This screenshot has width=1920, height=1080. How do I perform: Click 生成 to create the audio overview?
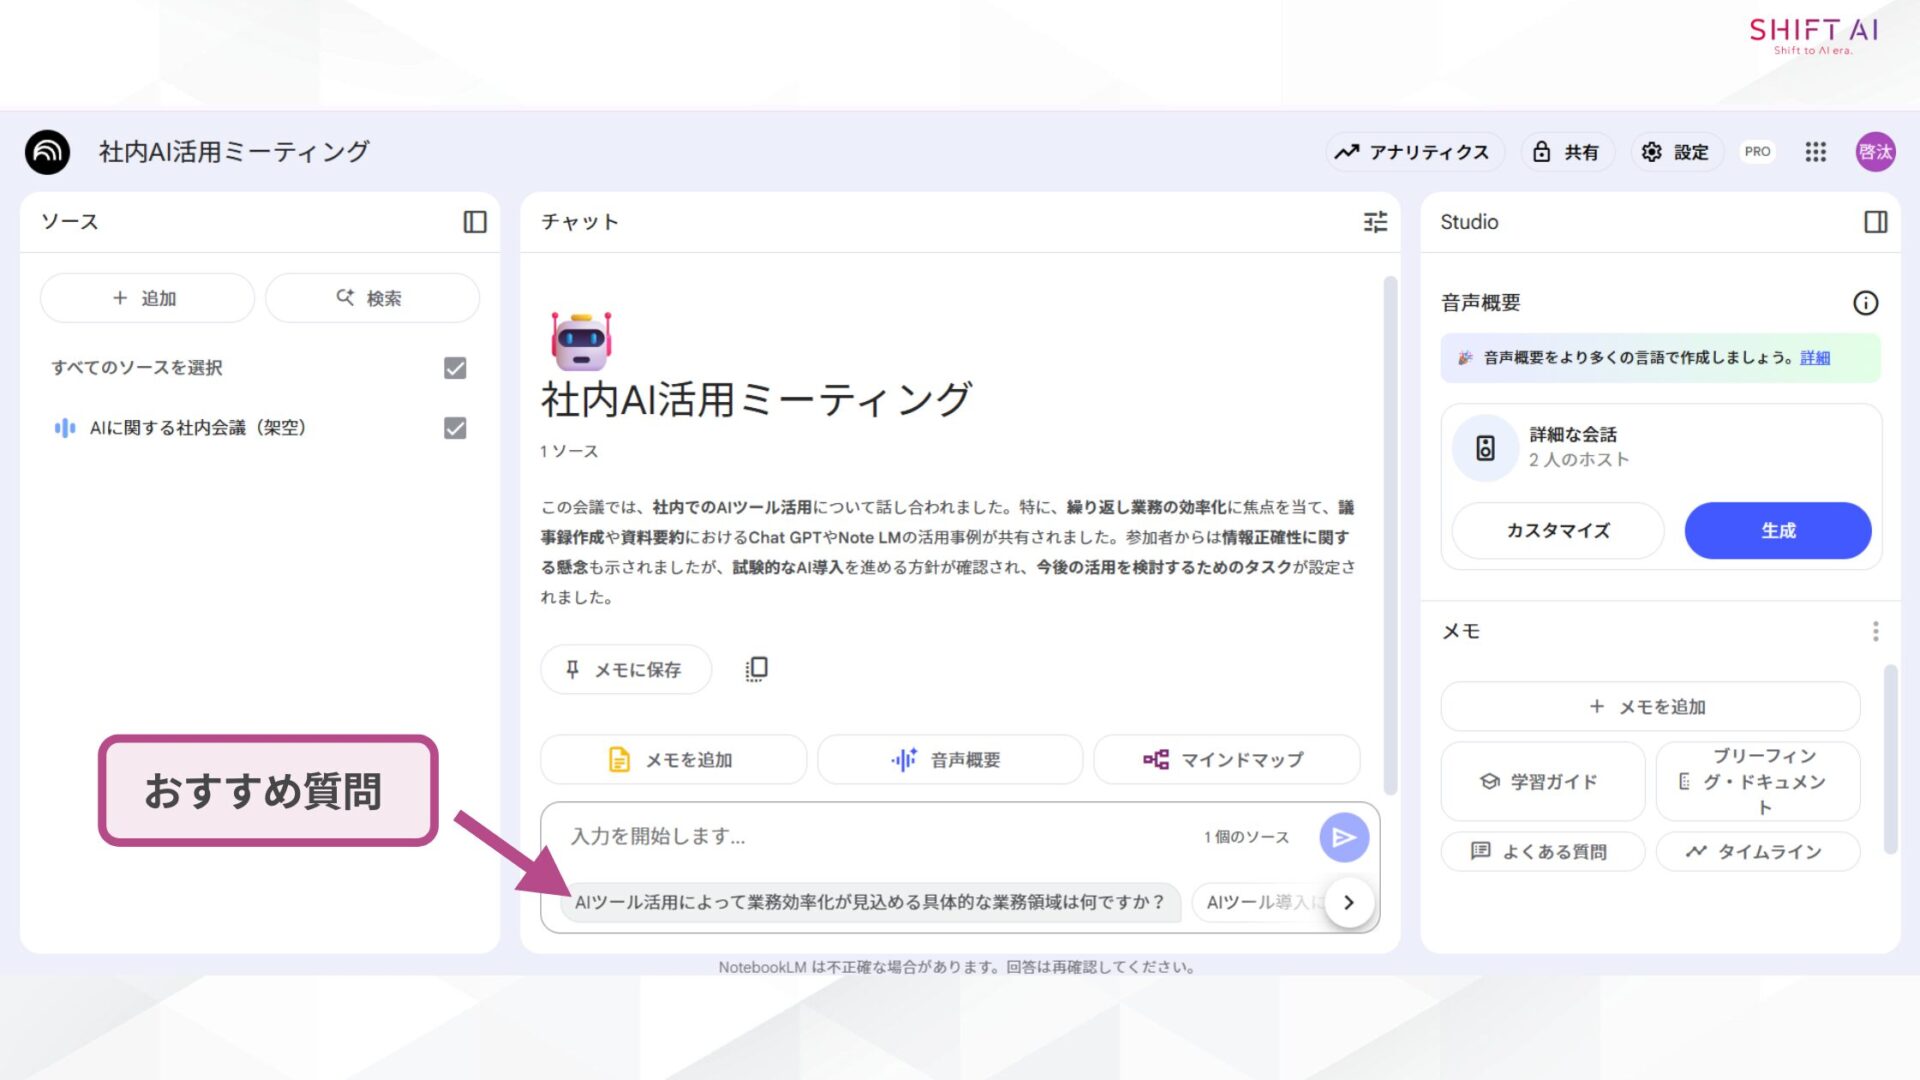pyautogui.click(x=1777, y=530)
